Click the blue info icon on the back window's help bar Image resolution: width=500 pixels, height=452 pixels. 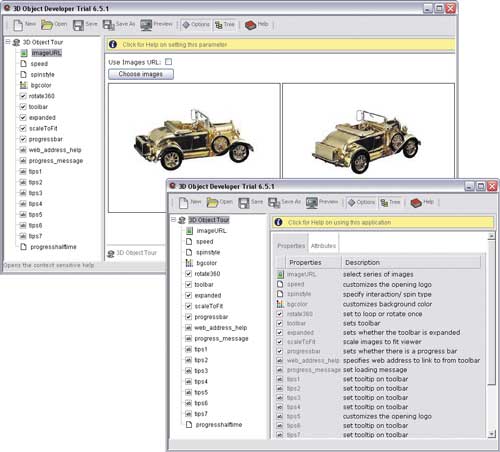pos(113,44)
